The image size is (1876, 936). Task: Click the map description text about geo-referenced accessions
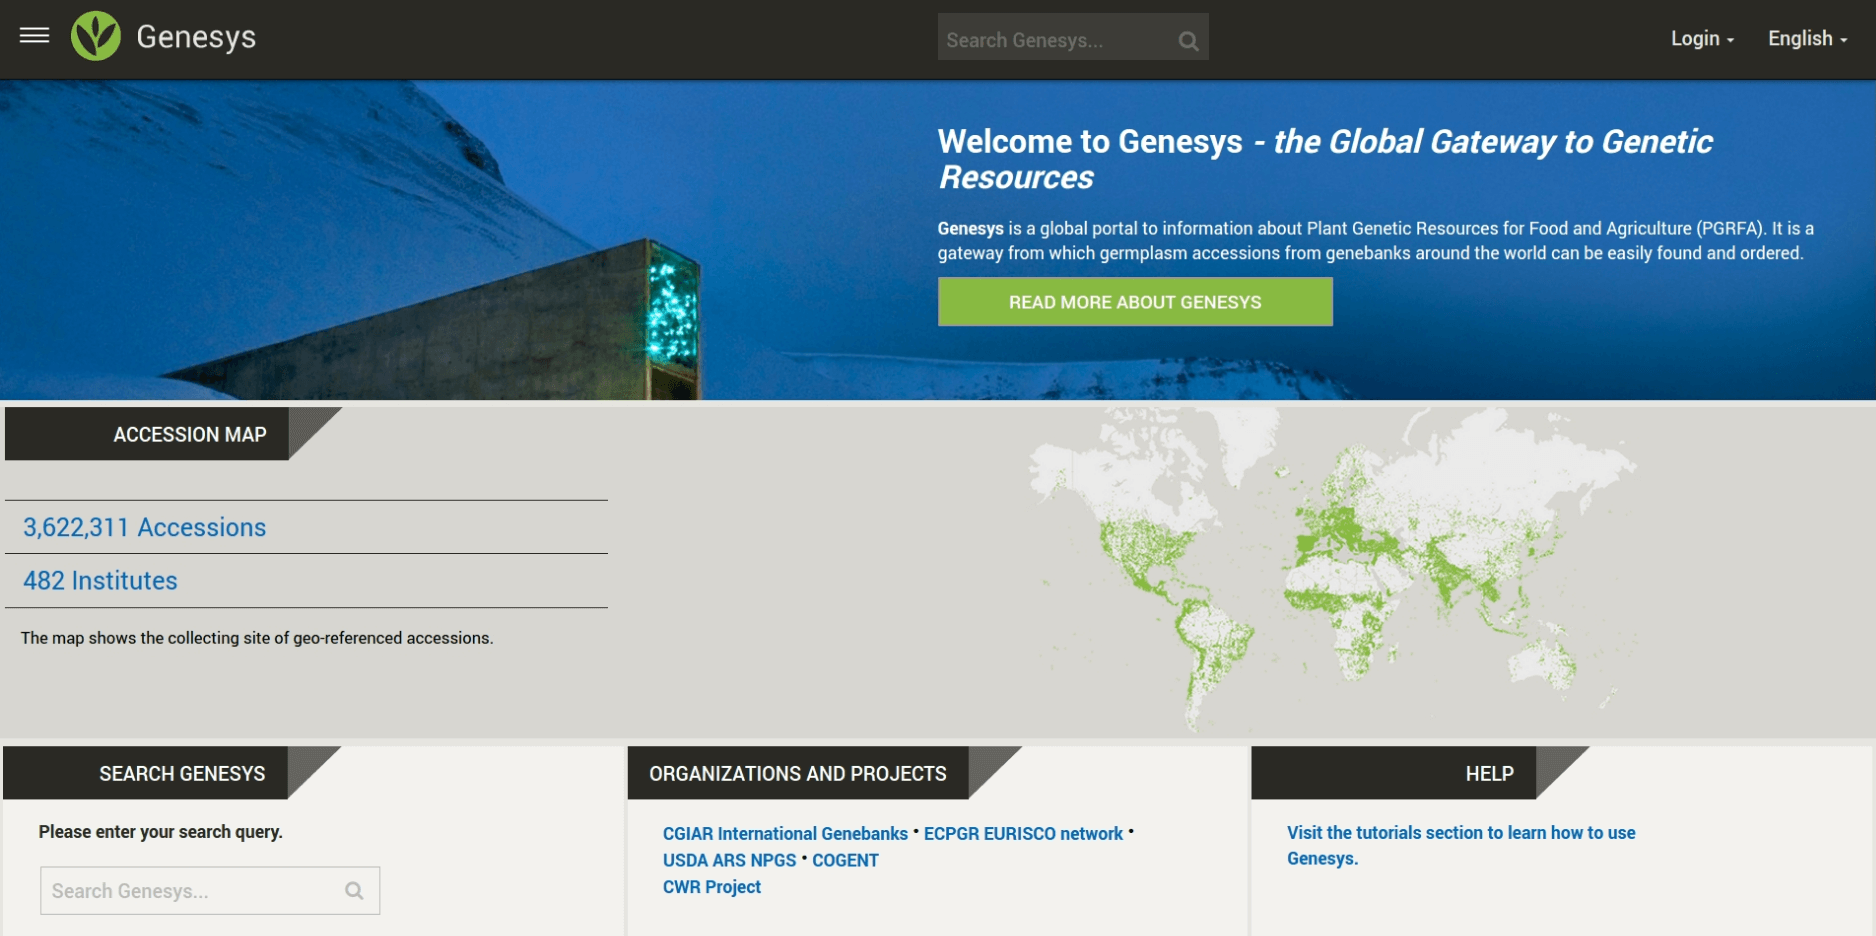tap(257, 638)
